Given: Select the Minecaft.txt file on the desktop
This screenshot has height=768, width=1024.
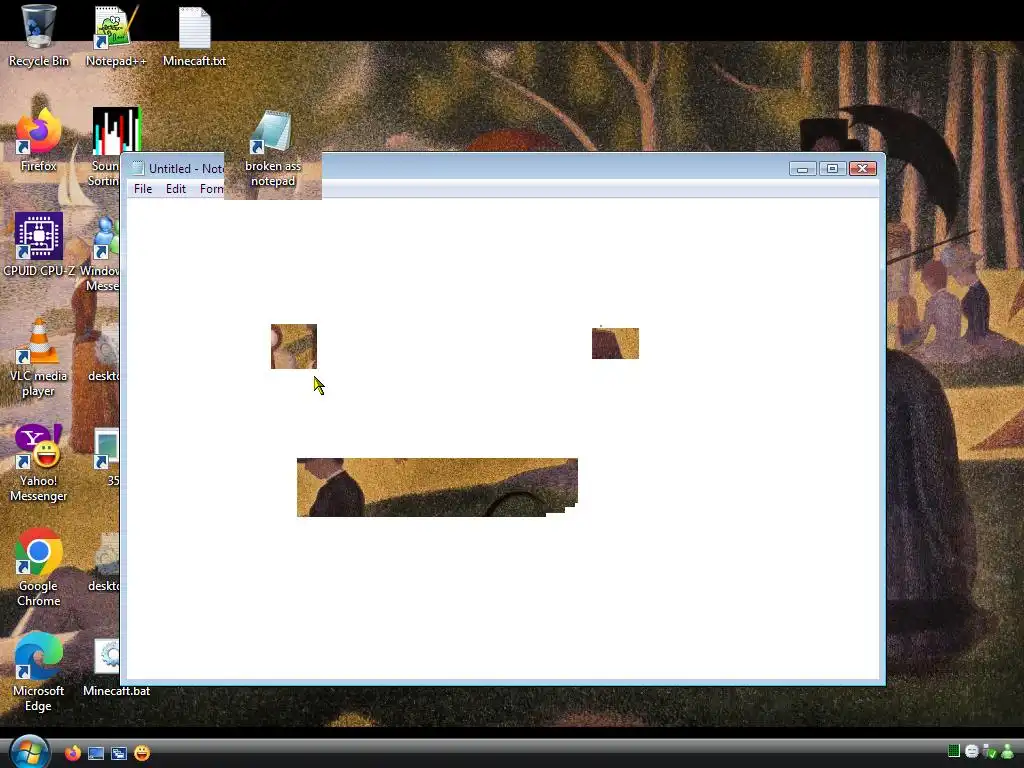Looking at the screenshot, I should click(194, 36).
